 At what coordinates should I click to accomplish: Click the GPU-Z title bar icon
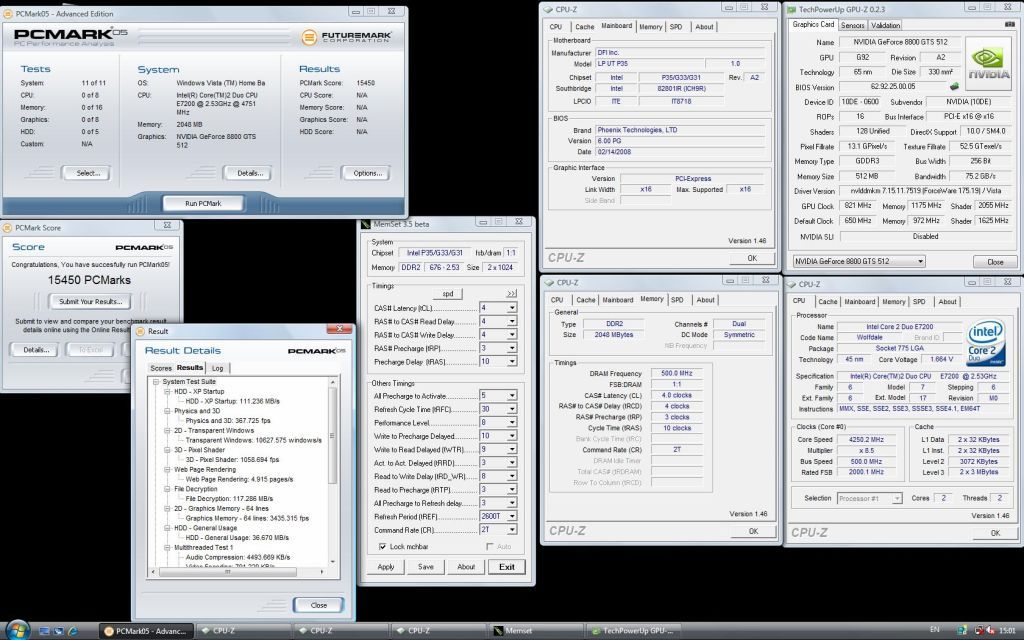(792, 9)
